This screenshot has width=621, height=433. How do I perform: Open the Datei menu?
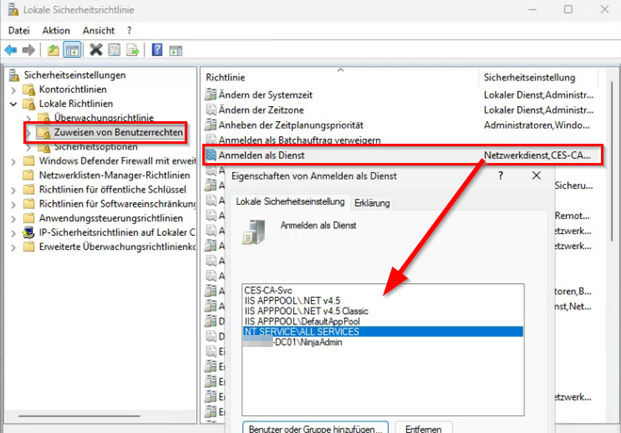pyautogui.click(x=19, y=31)
